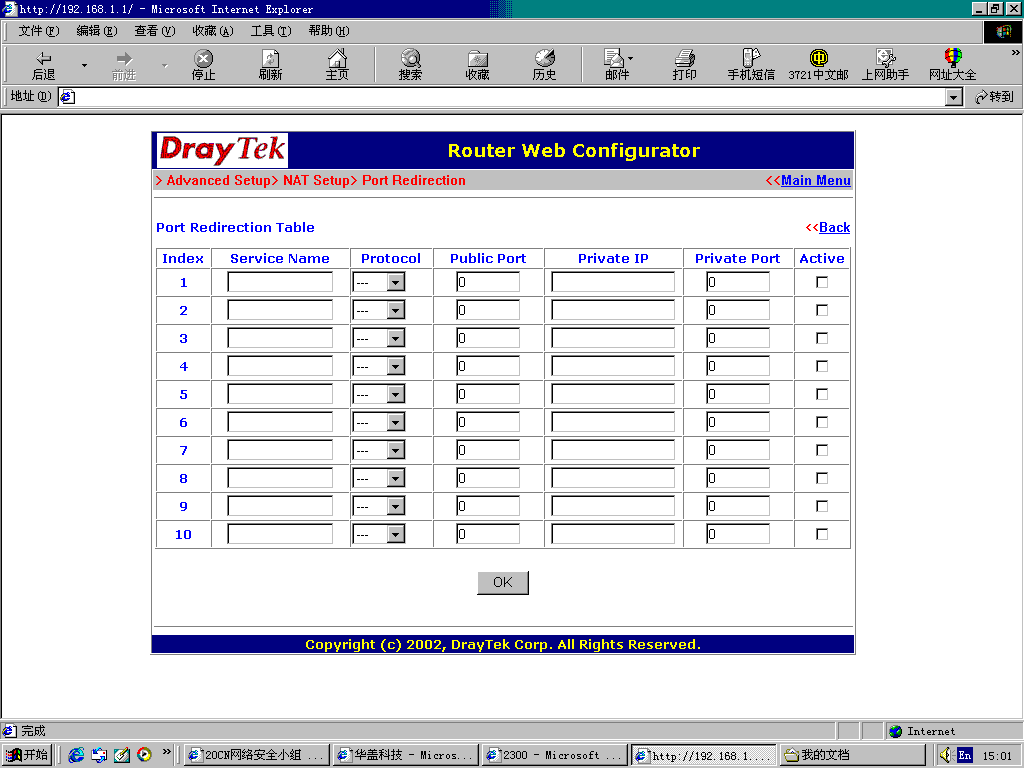This screenshot has width=1024, height=768.
Task: Click the volume speaker tray icon
Action: pyautogui.click(x=946, y=755)
